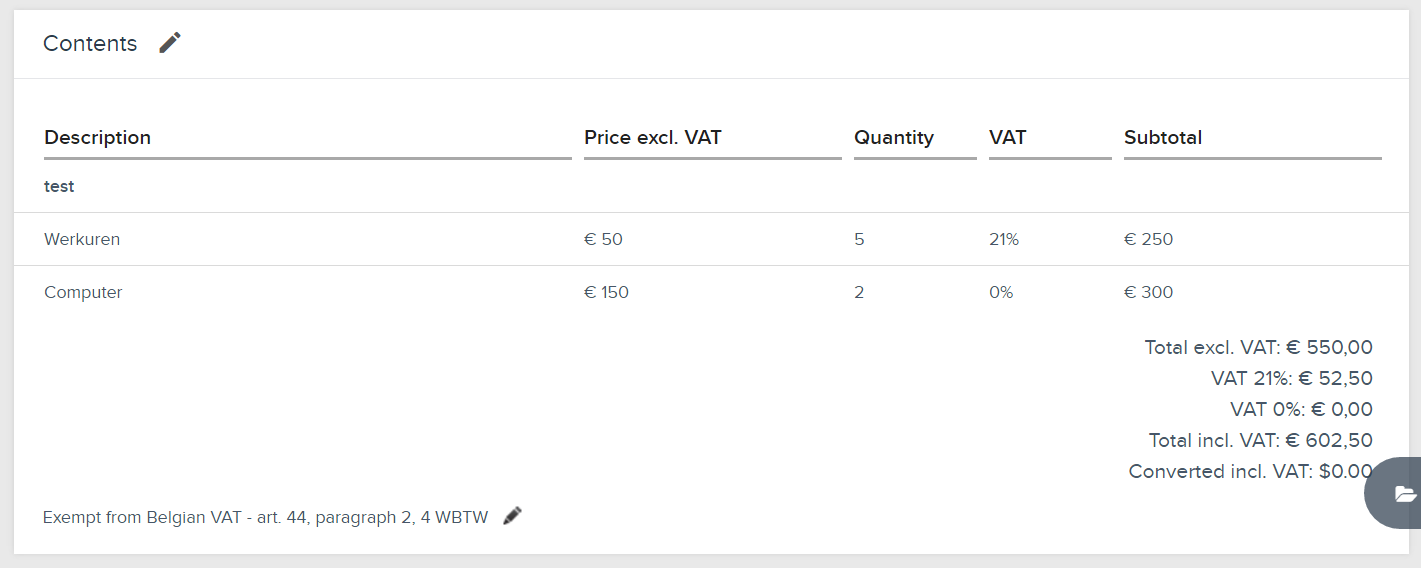Image resolution: width=1421 pixels, height=568 pixels.
Task: Click the € 300 subtotal
Action: (x=1148, y=292)
